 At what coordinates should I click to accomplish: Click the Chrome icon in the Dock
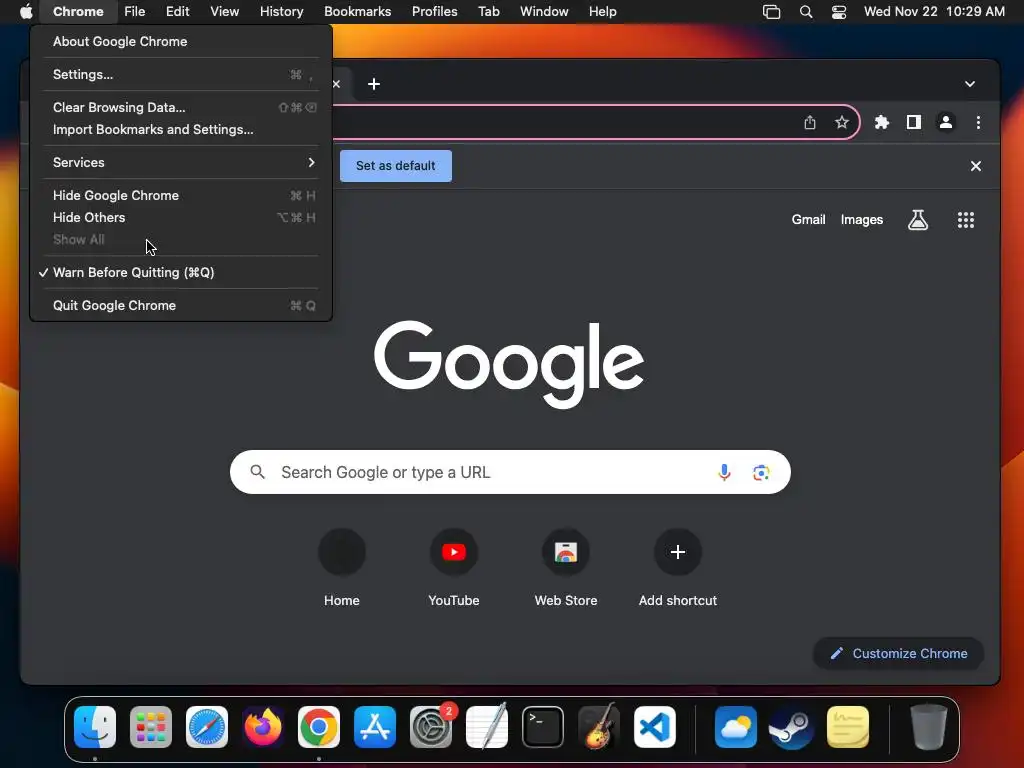pyautogui.click(x=319, y=727)
